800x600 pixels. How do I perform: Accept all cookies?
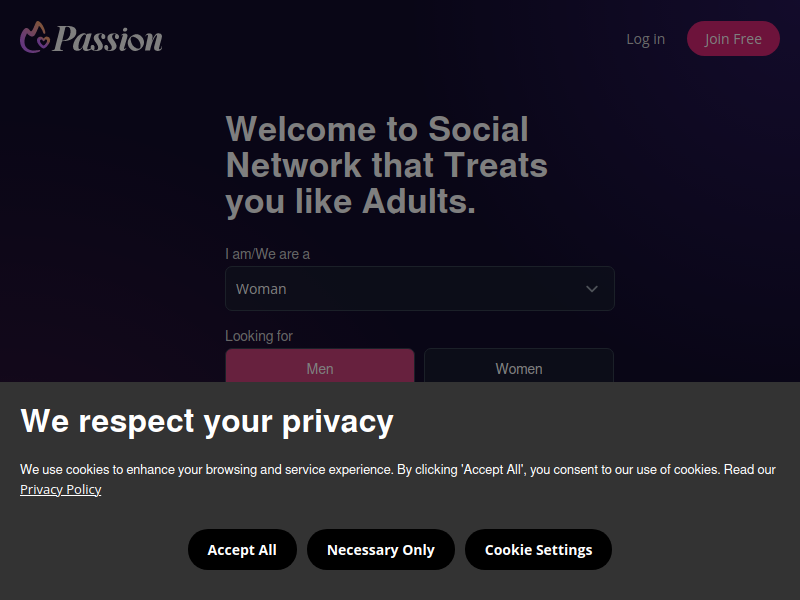242,549
